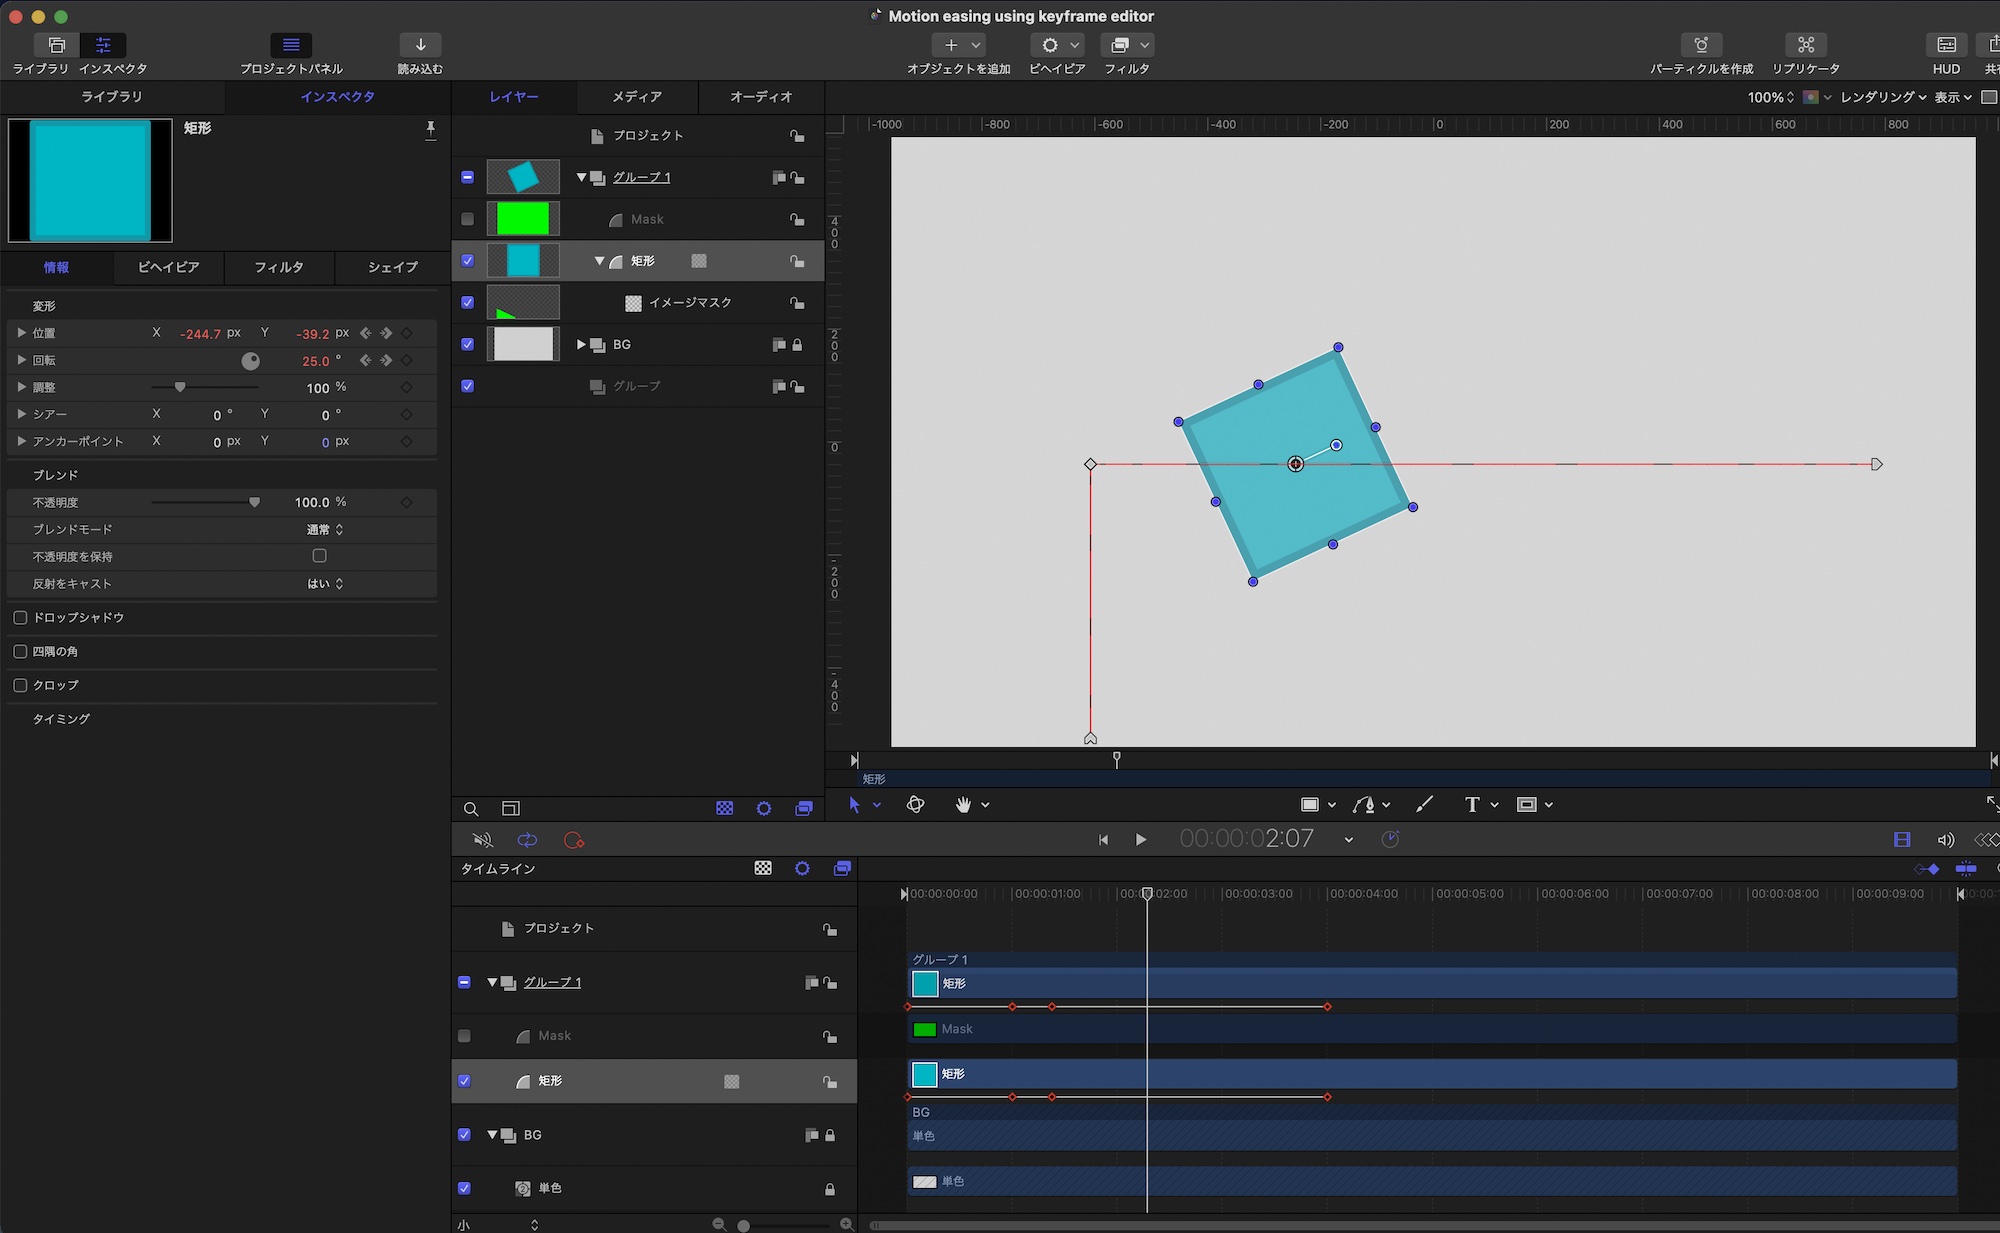The image size is (2000, 1233).
Task: Toggle the record keyframes button
Action: click(574, 840)
